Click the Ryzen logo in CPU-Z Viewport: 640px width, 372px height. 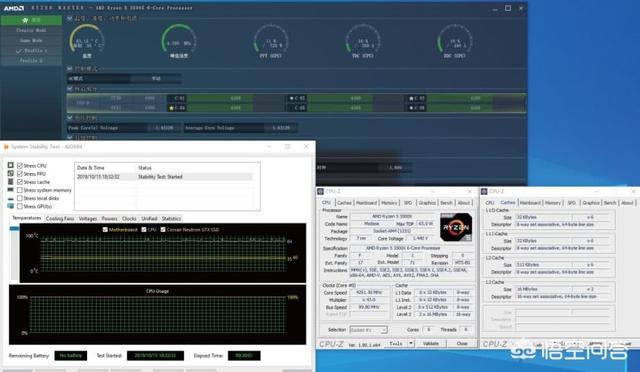pyautogui.click(x=456, y=227)
